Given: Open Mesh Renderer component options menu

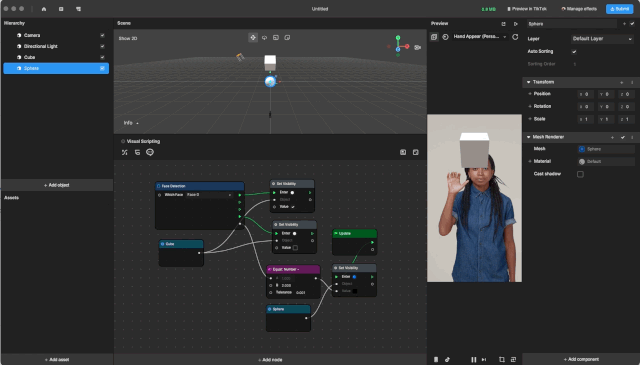Looking at the screenshot, I should 632,137.
